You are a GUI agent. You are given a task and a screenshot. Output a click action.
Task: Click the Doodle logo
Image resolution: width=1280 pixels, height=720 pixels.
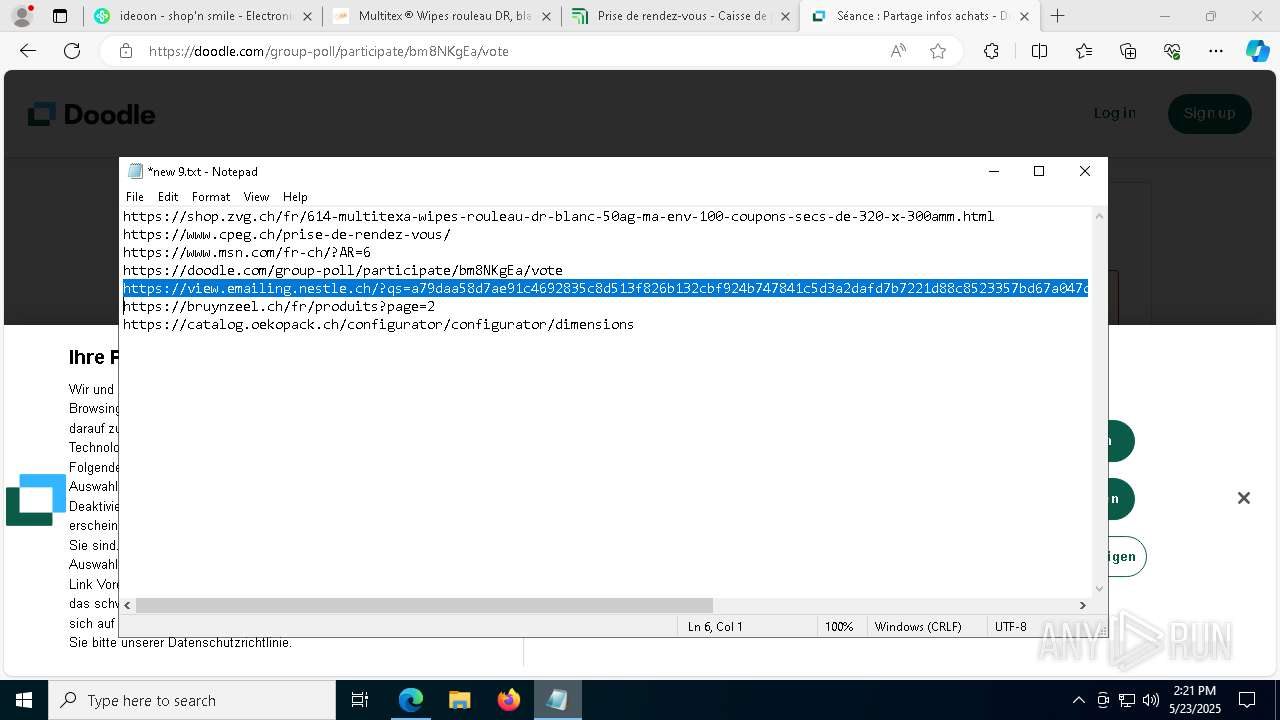click(x=91, y=114)
